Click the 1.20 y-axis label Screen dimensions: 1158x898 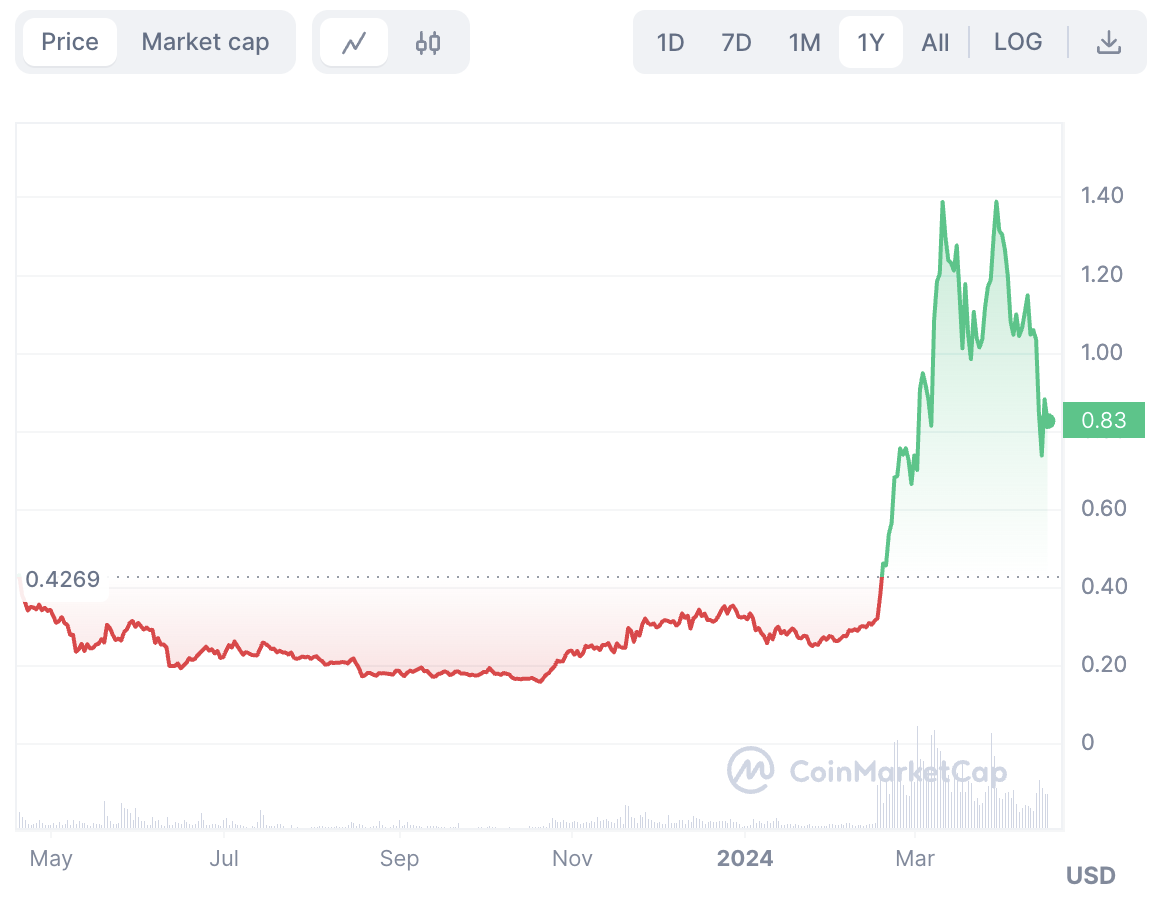click(x=1102, y=274)
